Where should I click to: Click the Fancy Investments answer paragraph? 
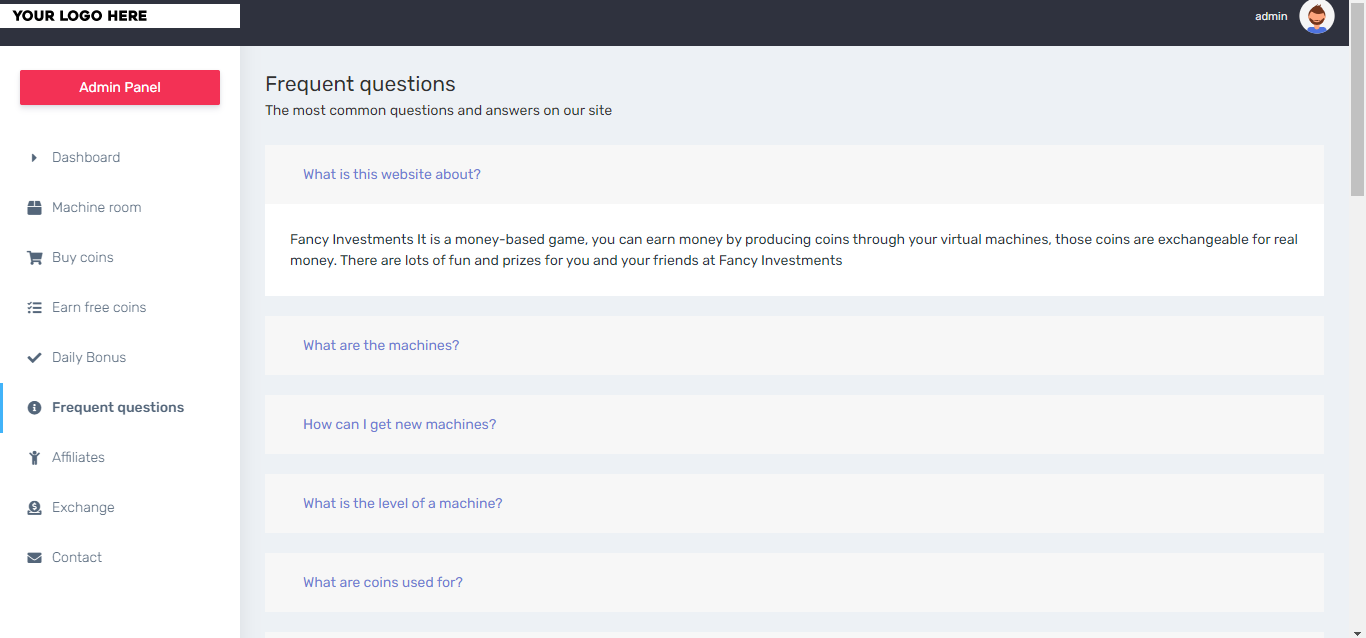[x=794, y=250]
